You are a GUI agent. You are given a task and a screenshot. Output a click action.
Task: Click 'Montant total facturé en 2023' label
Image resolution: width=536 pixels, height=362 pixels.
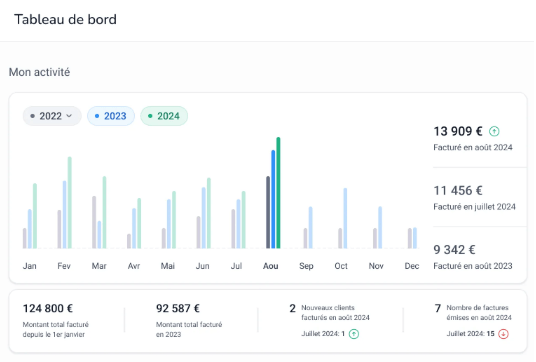click(189, 329)
